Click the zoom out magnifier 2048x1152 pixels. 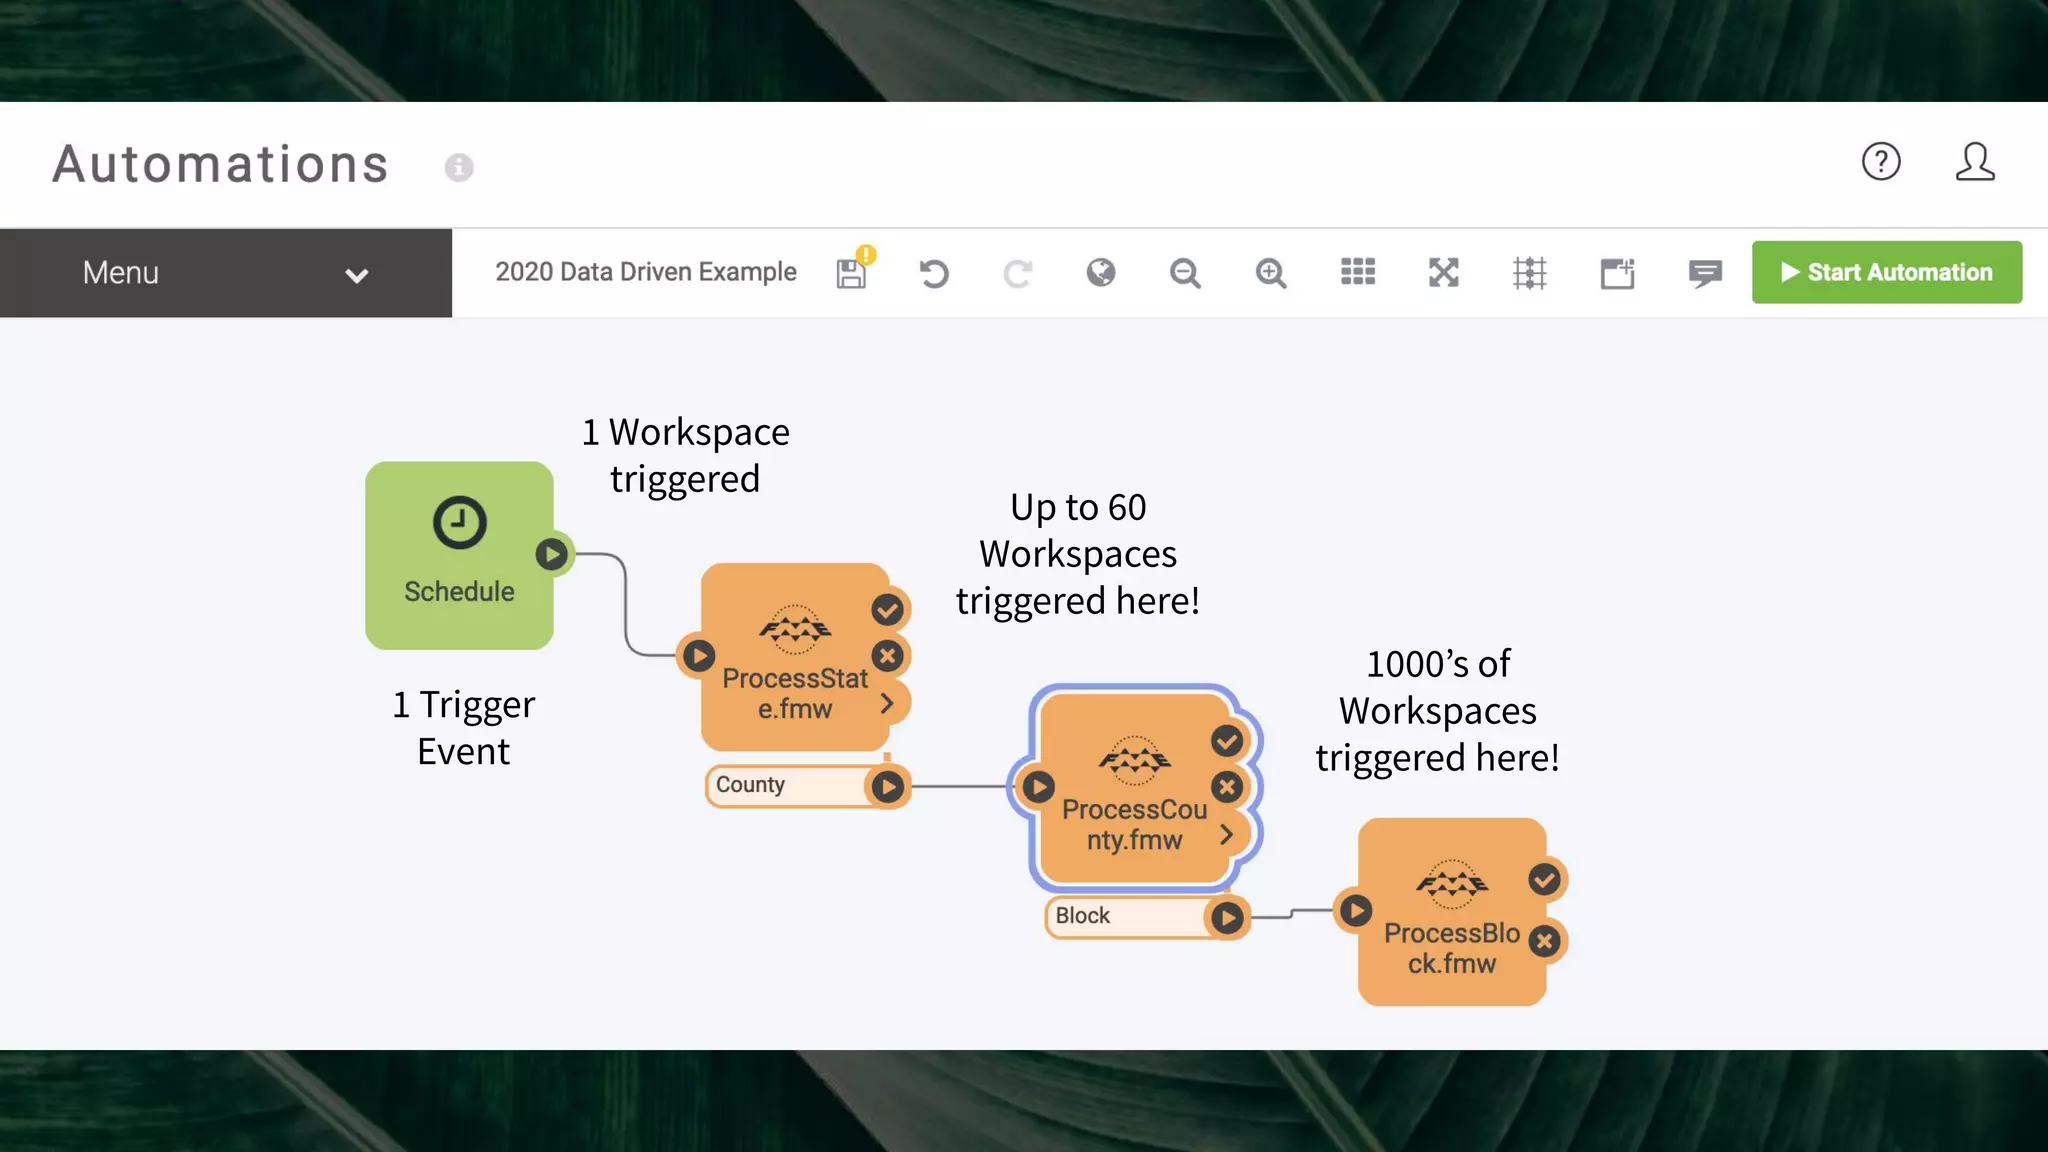point(1185,273)
